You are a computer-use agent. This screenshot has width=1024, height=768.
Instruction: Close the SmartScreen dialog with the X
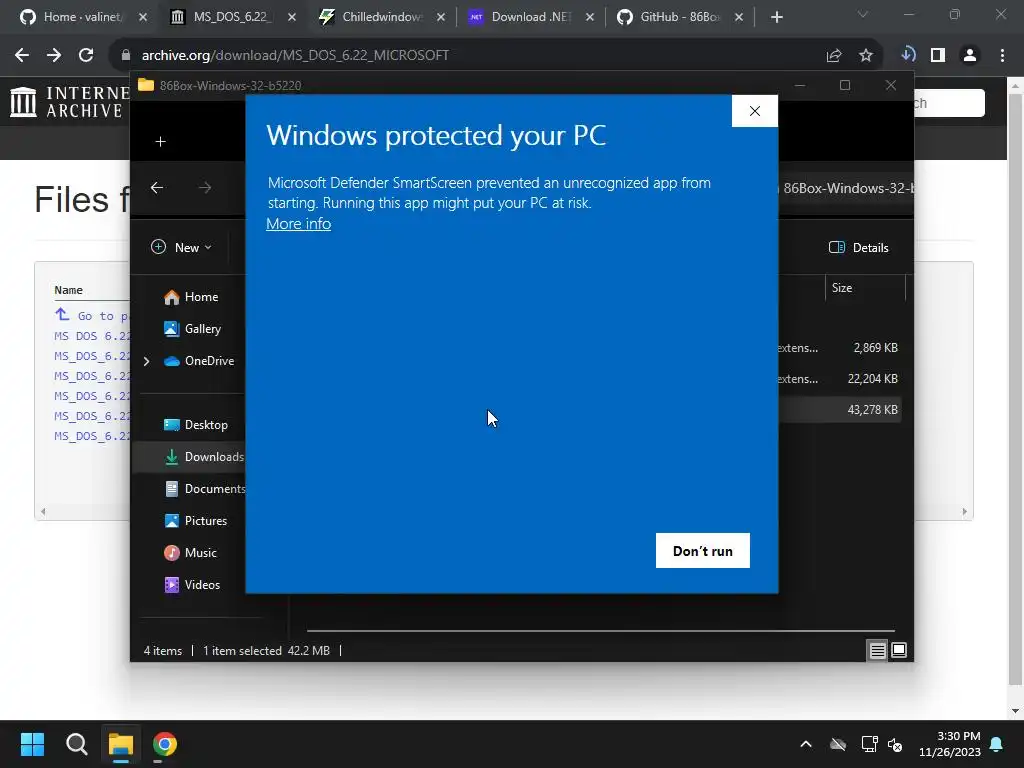tap(755, 111)
